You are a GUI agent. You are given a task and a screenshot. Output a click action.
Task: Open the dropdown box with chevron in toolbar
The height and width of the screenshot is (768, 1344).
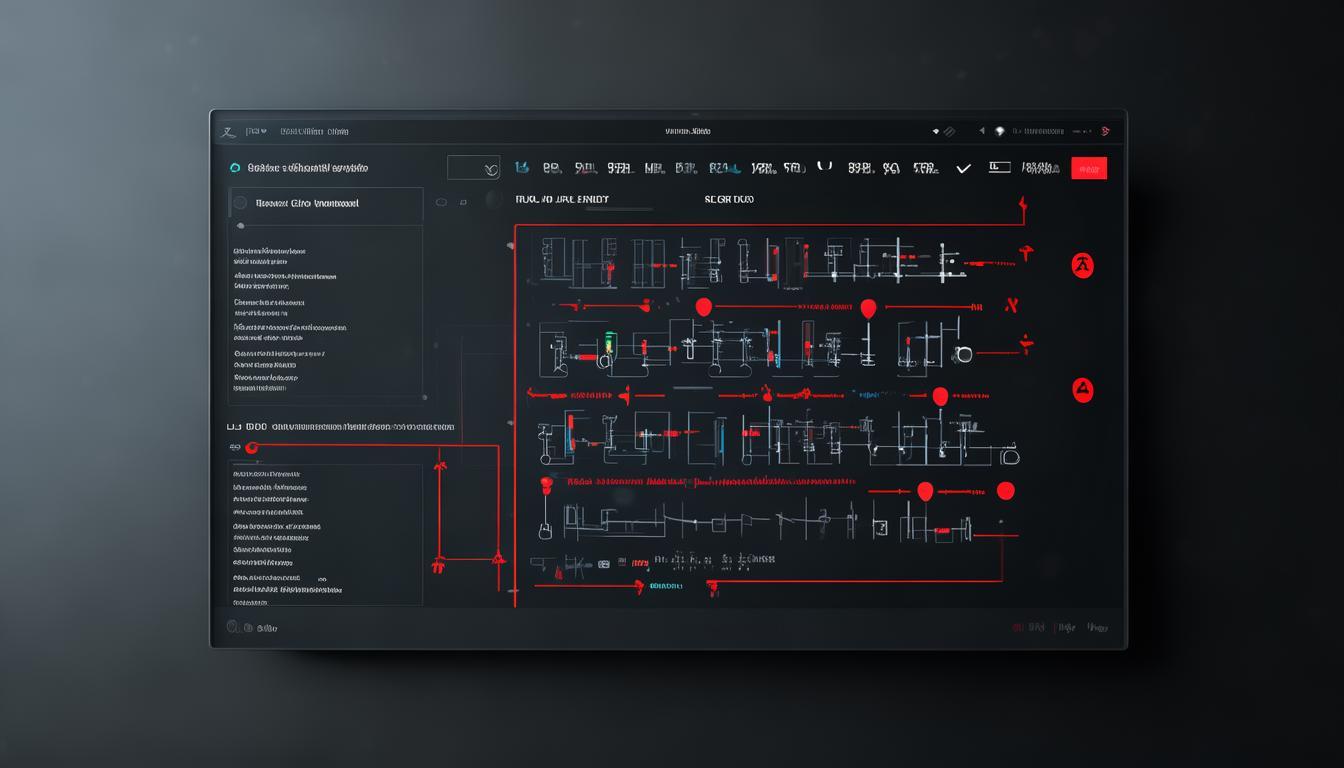tap(473, 168)
